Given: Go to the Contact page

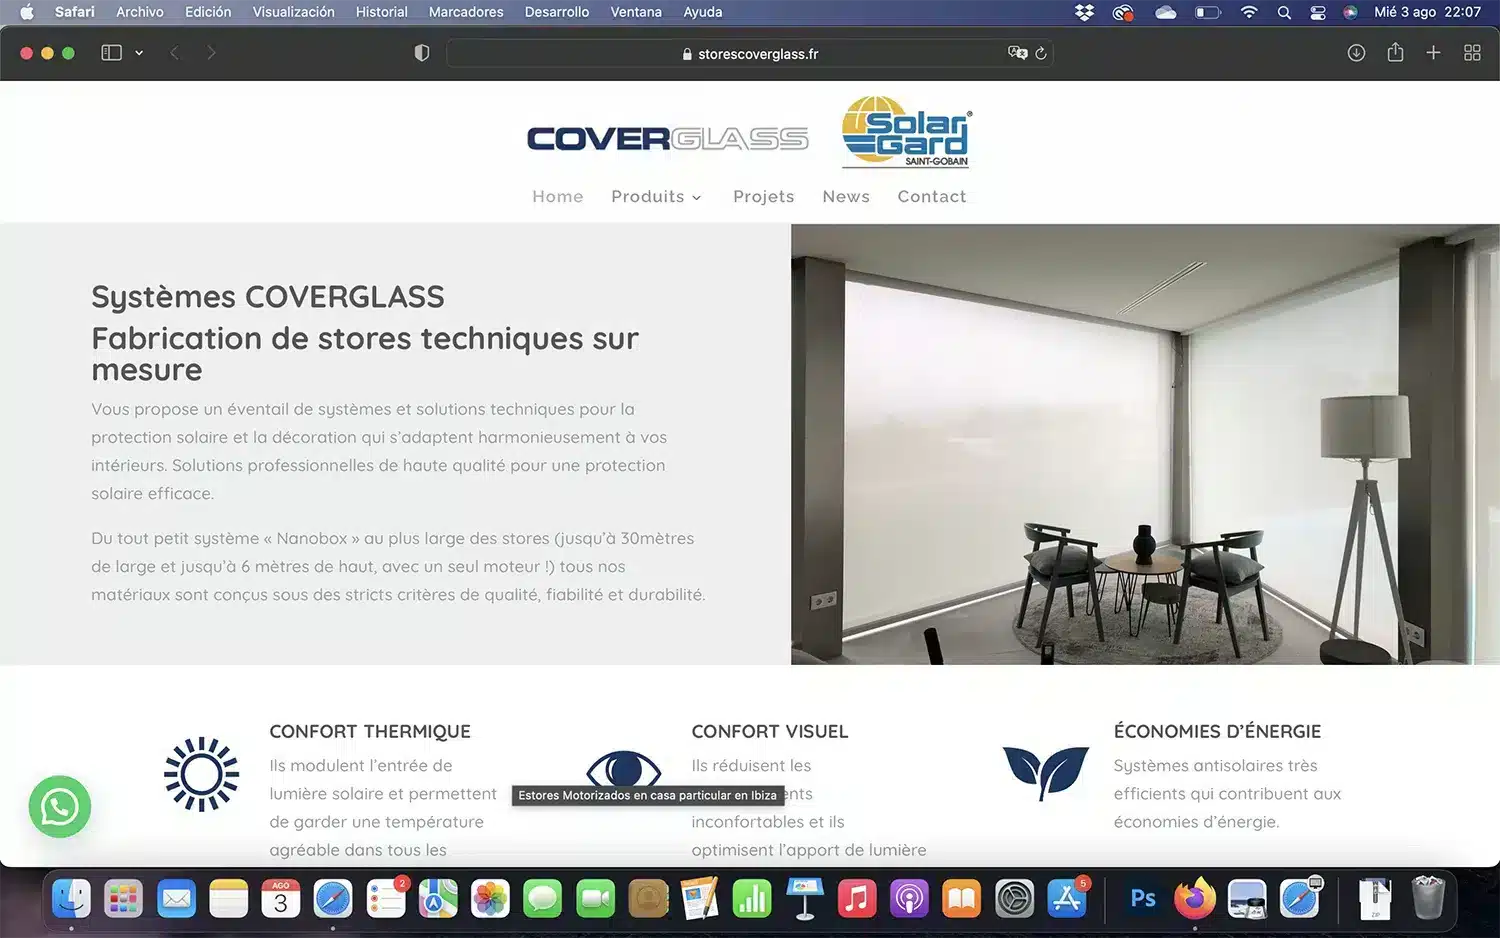Looking at the screenshot, I should pos(931,197).
